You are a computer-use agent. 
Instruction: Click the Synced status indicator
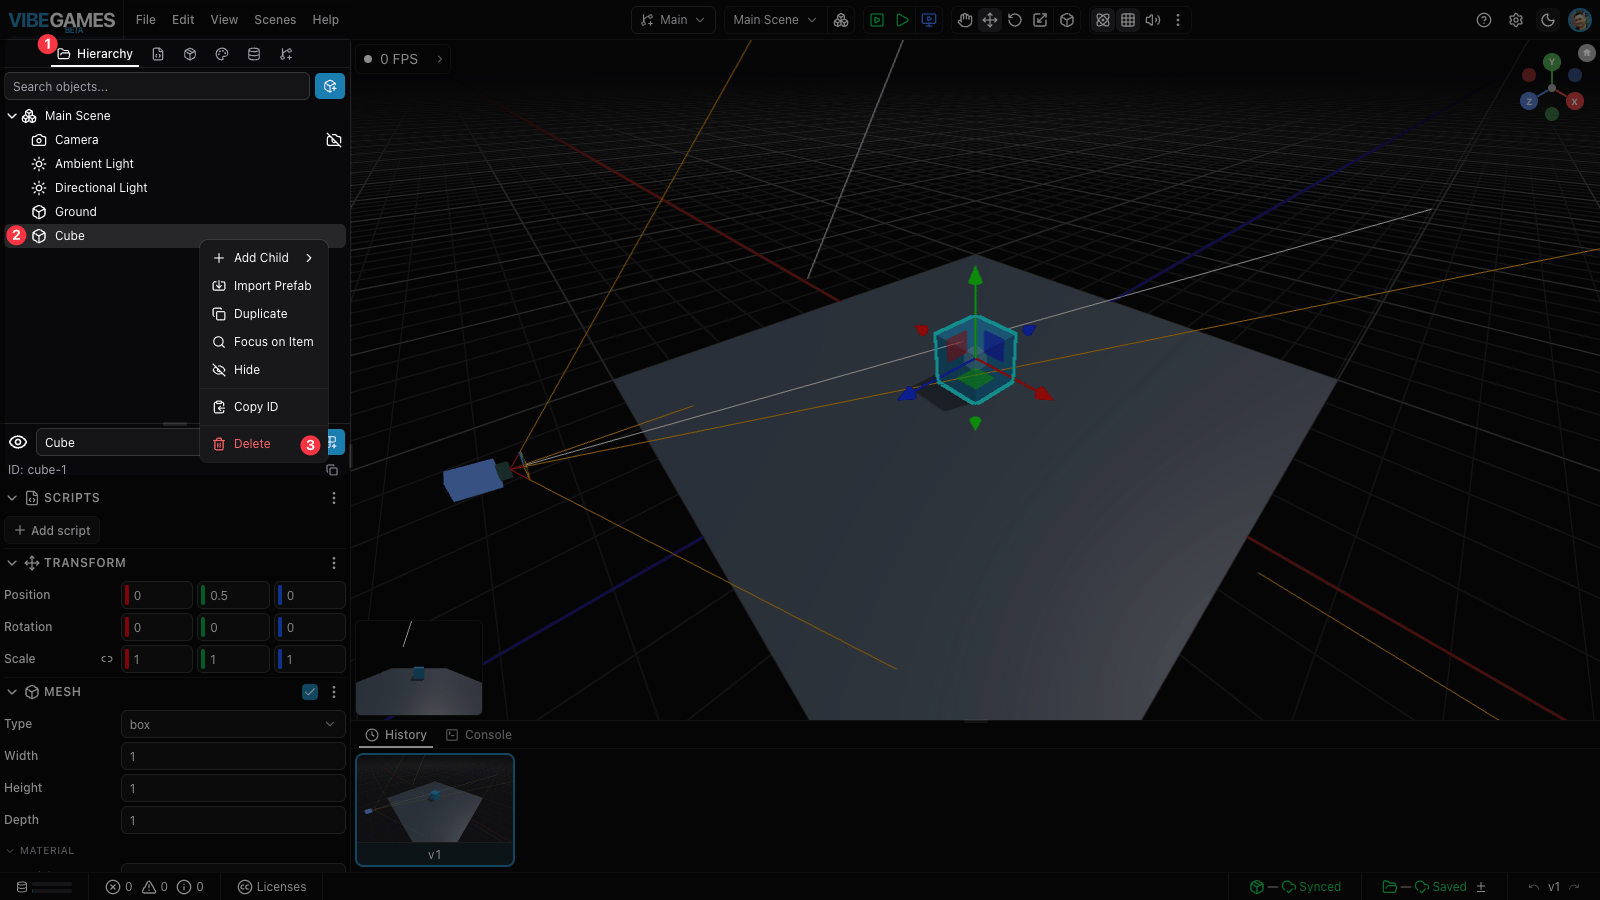point(1295,887)
